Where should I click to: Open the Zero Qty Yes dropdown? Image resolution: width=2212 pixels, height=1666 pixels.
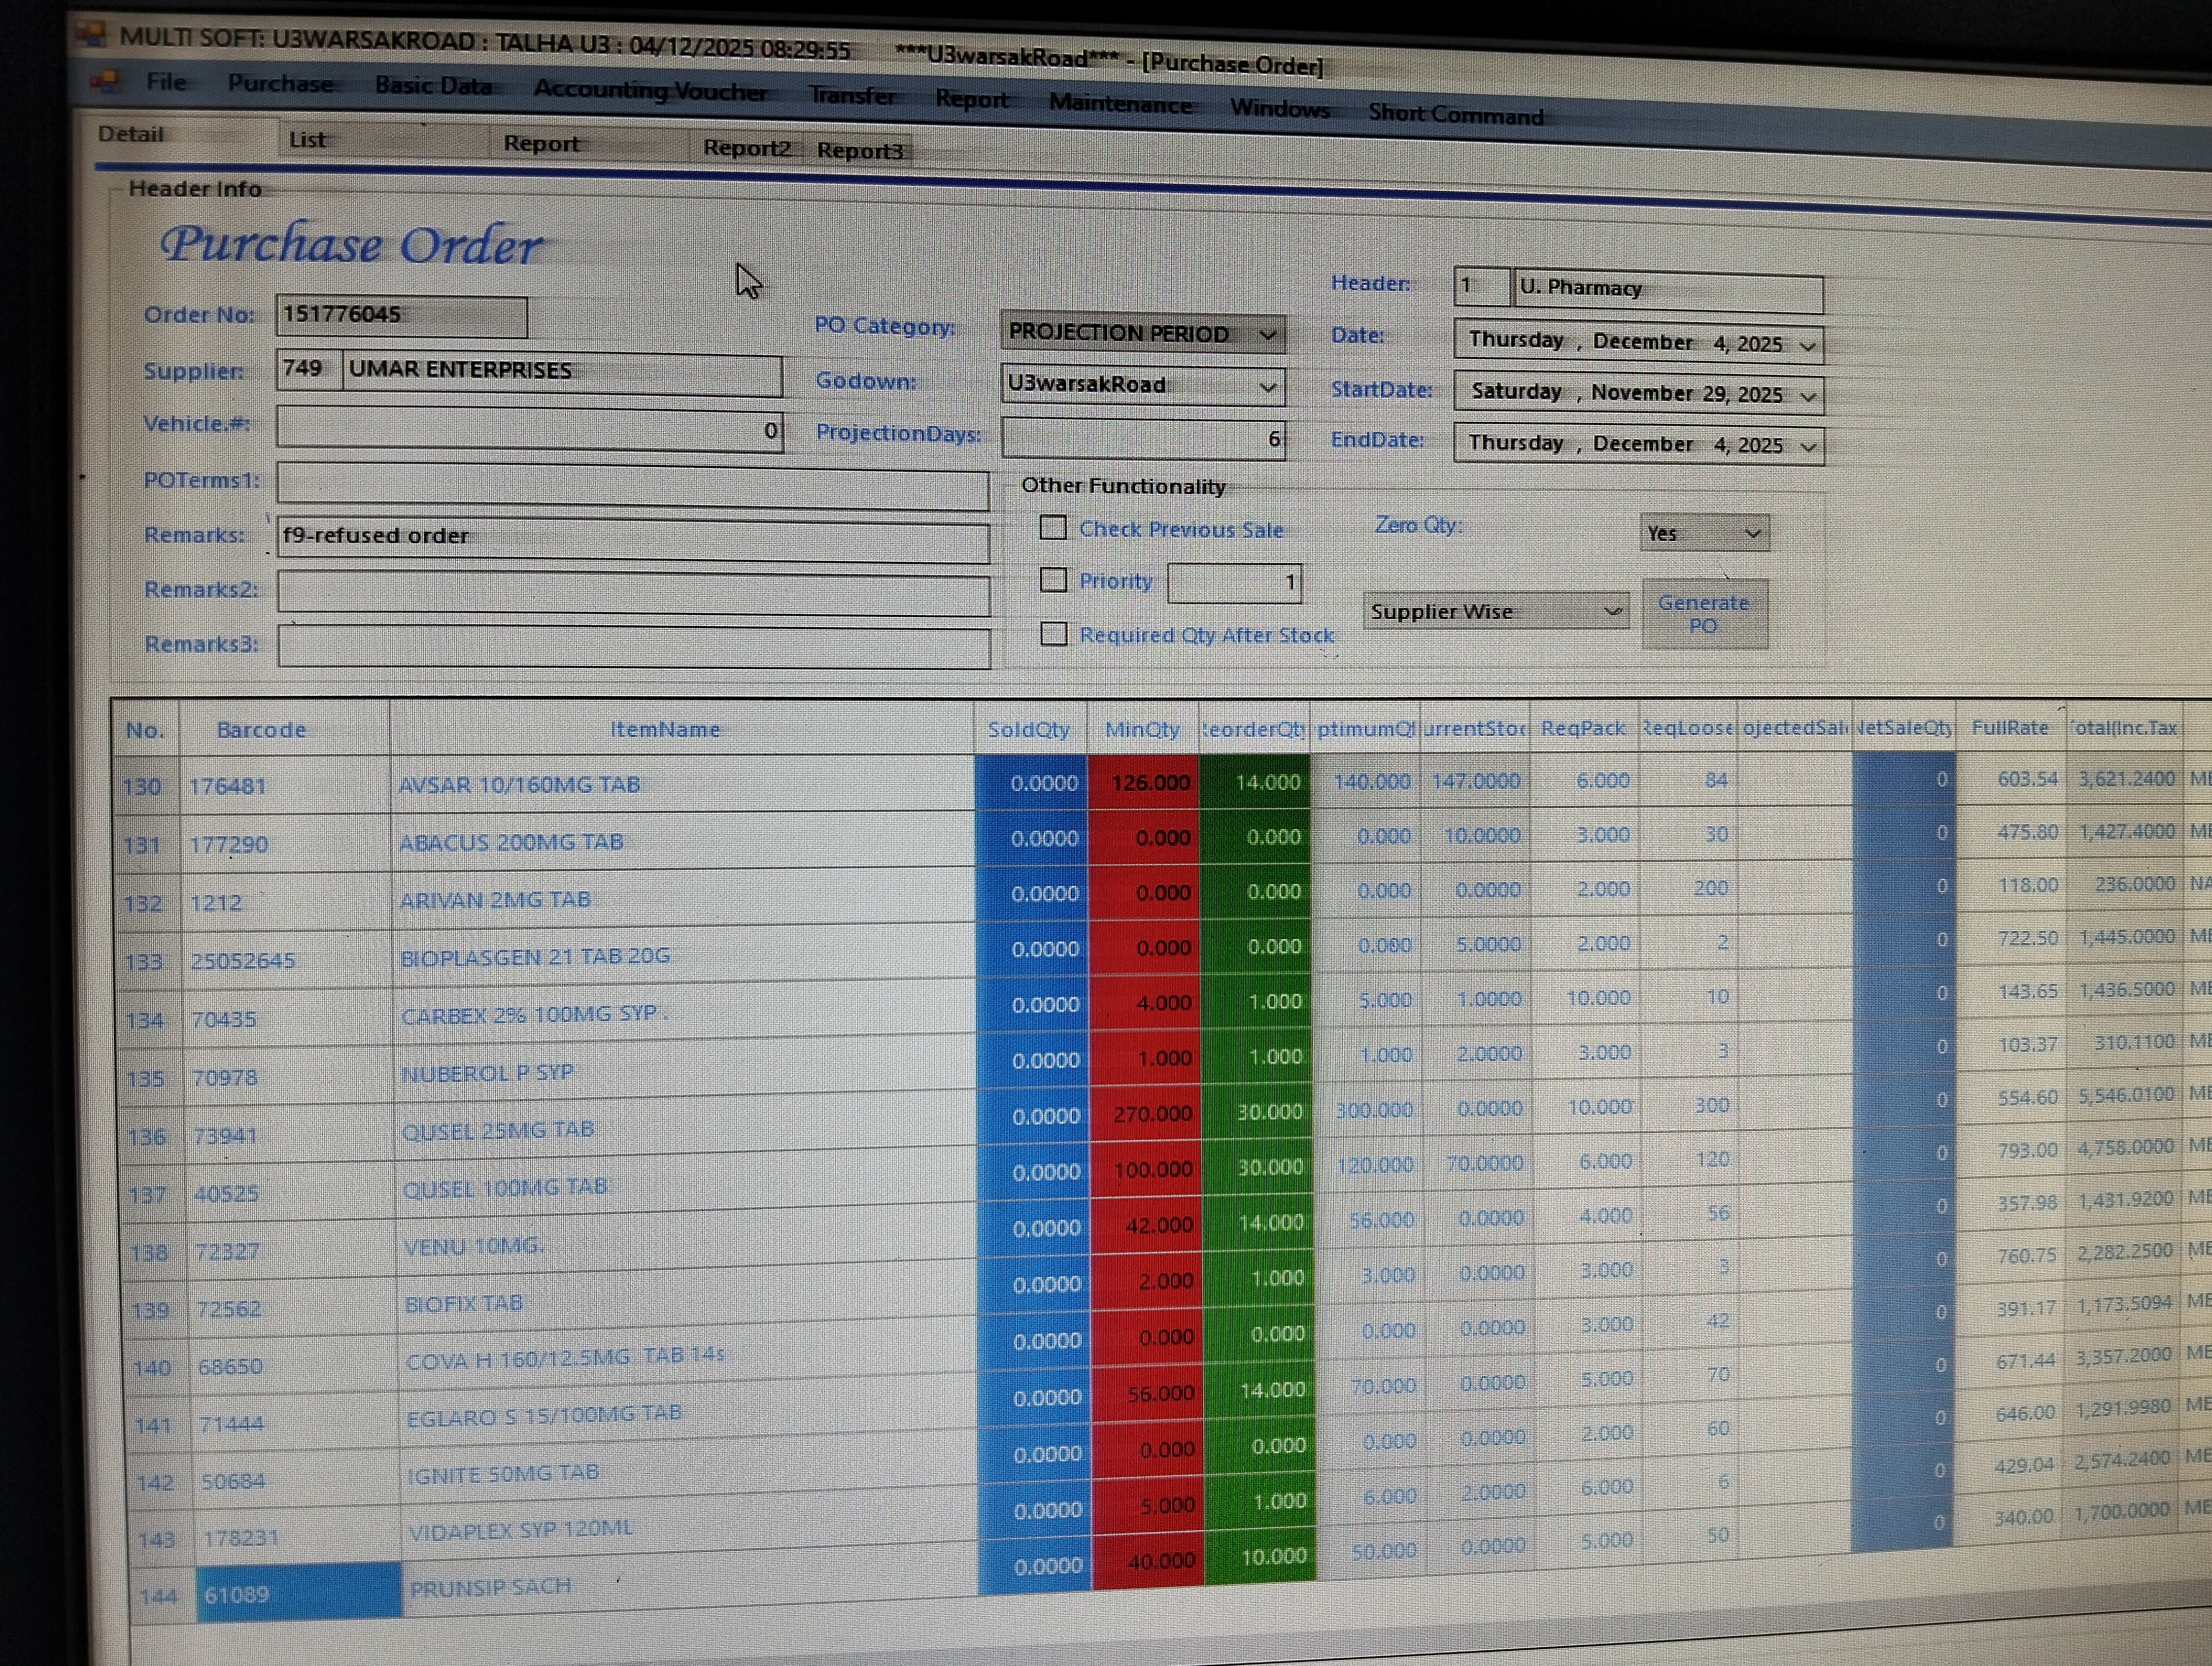pyautogui.click(x=1753, y=534)
